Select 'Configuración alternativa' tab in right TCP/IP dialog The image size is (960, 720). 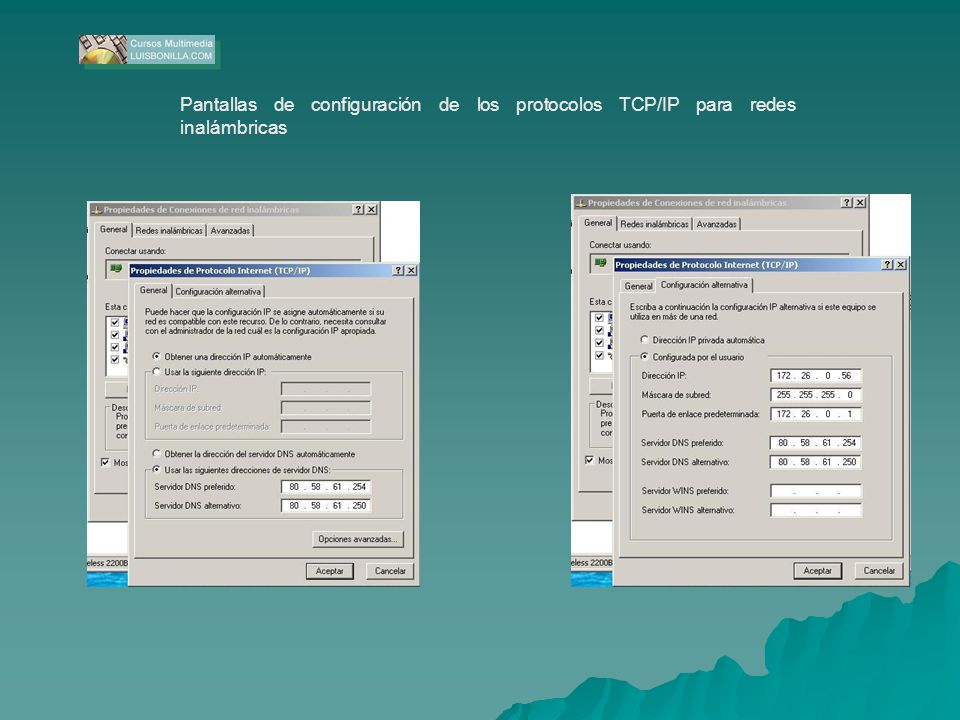pos(704,285)
